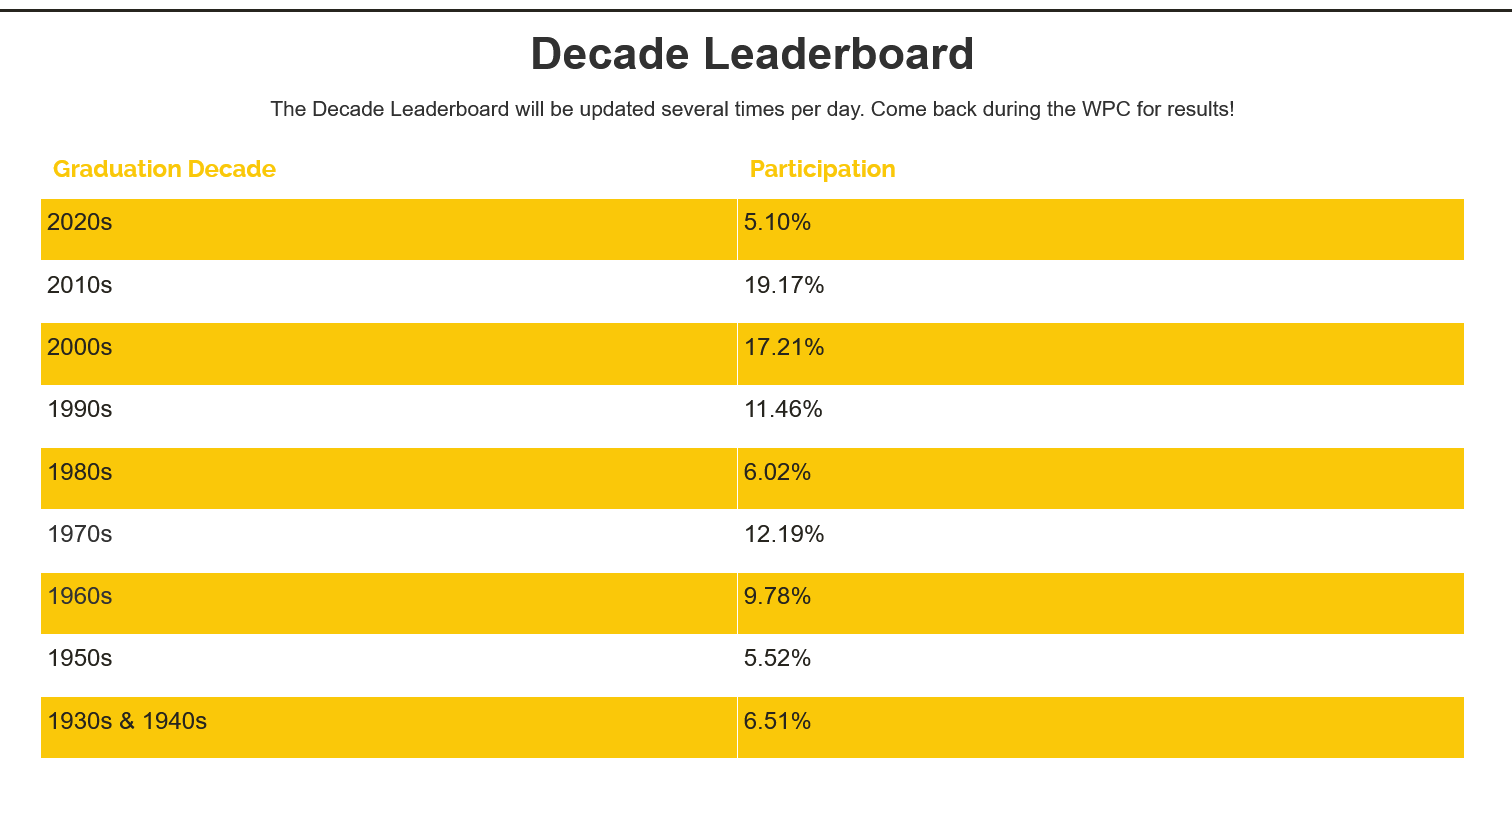Click the Participation column header

822,169
